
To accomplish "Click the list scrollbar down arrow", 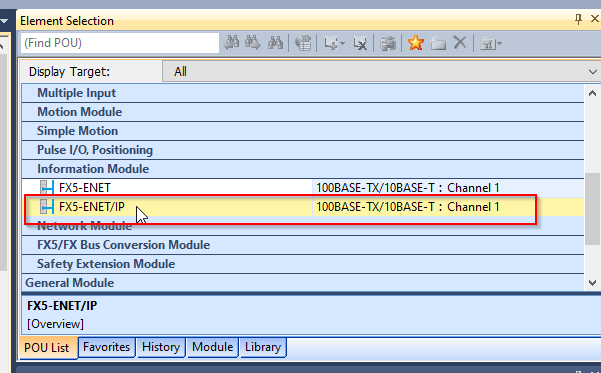I will [592, 283].
